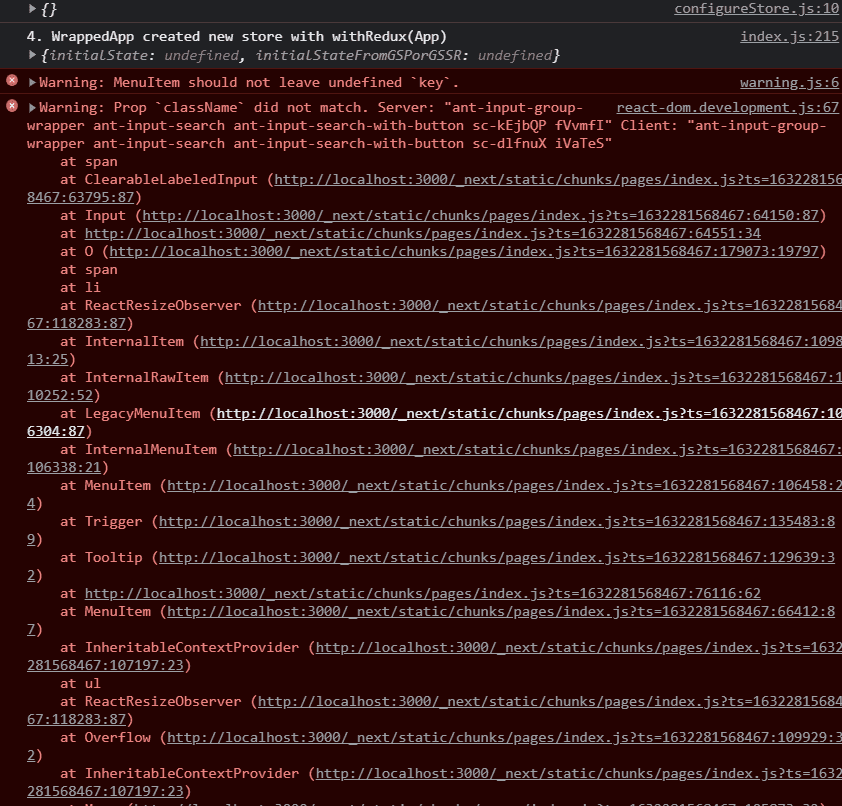The image size is (842, 806).
Task: Open ClearableLabeledInput stack trace link
Action: click(x=558, y=180)
